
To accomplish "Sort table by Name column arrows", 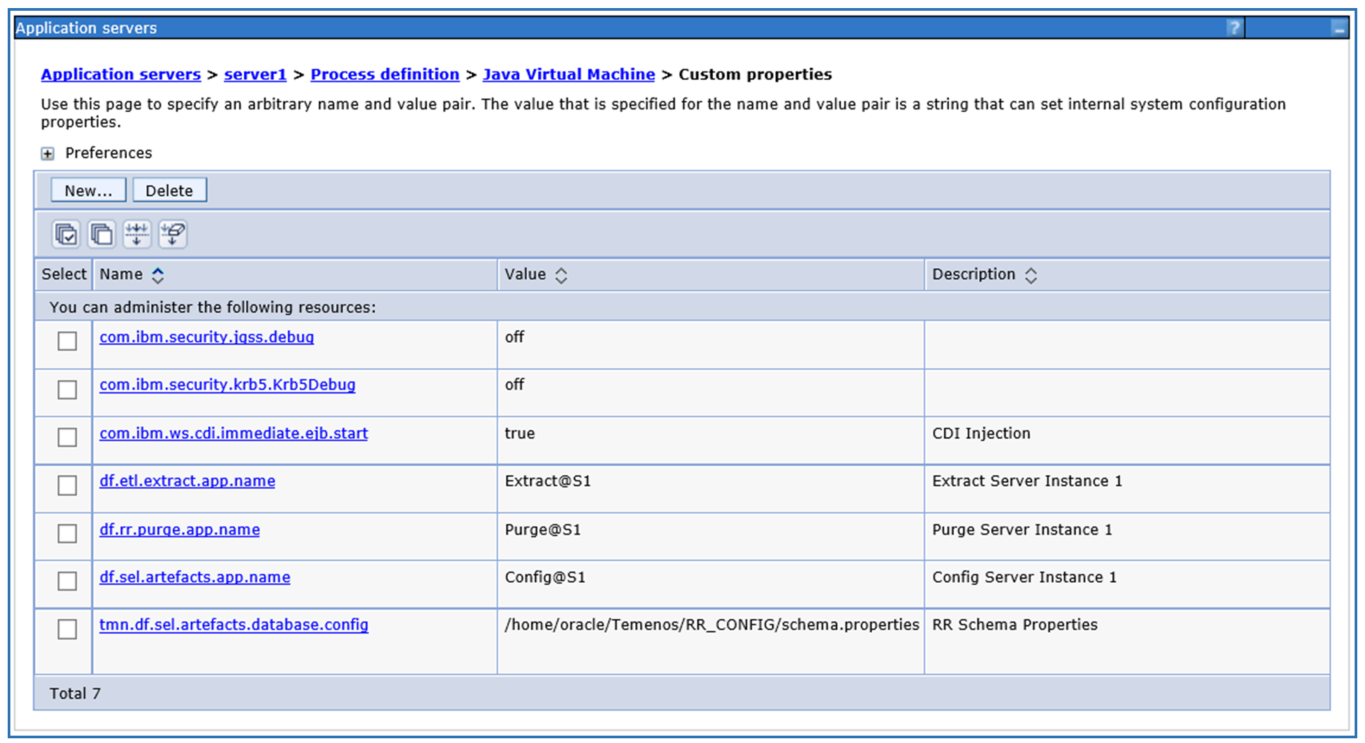I will (158, 275).
